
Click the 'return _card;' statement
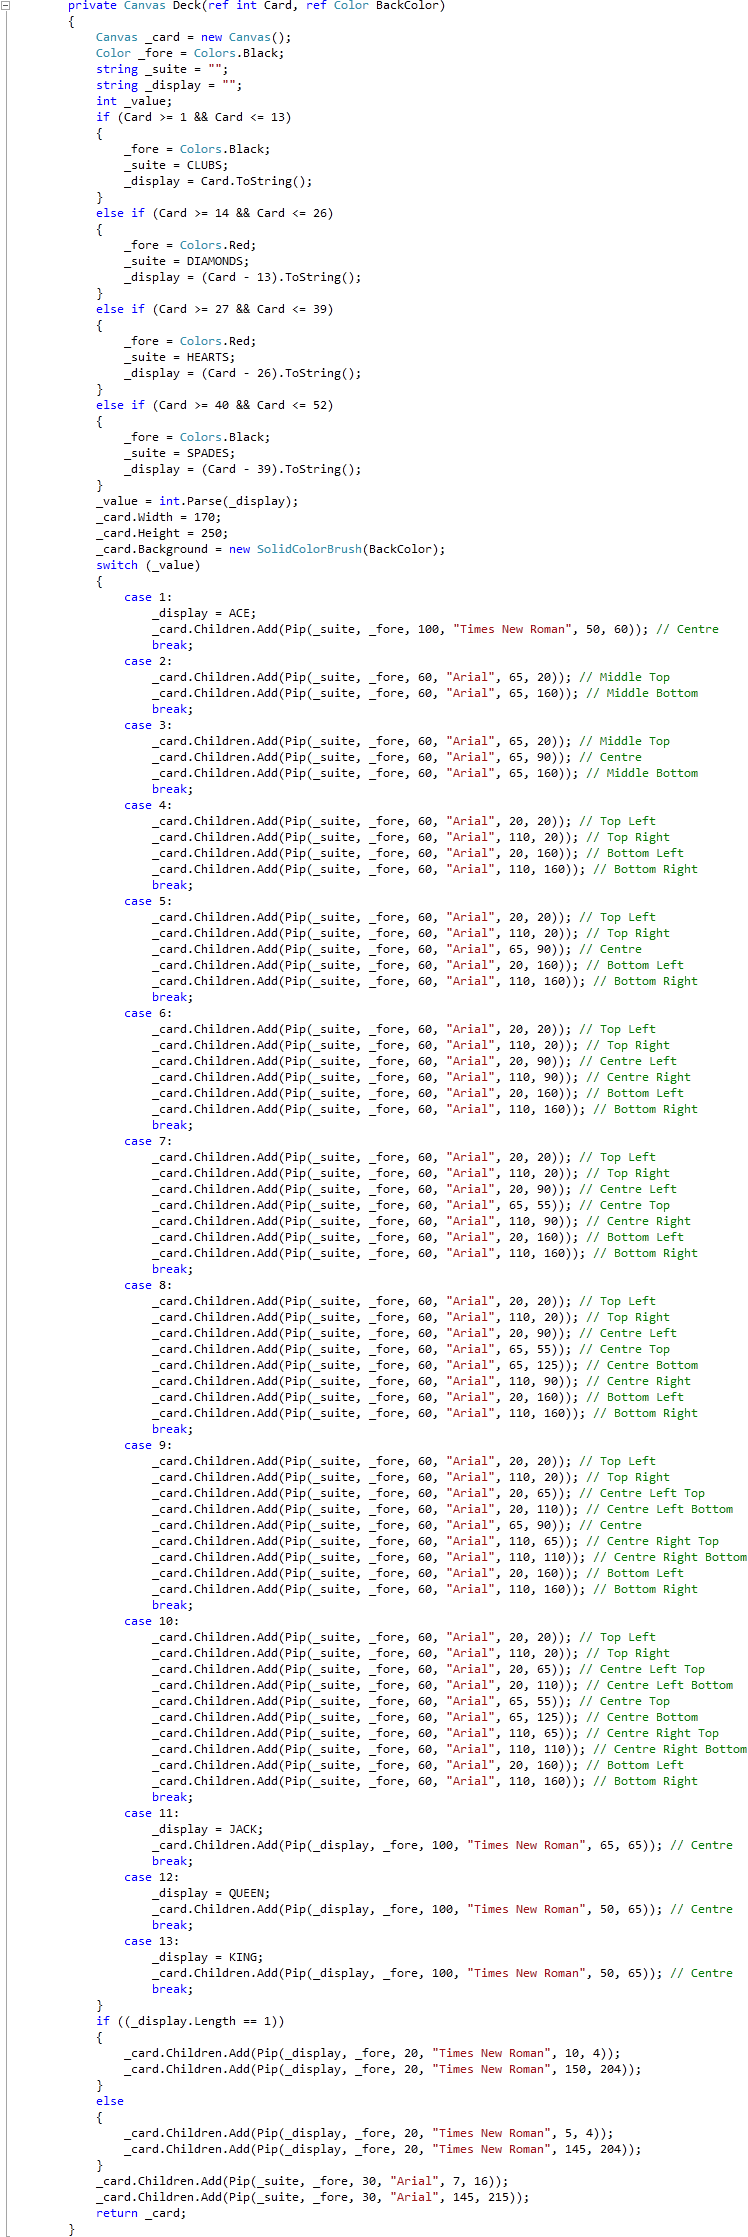pyautogui.click(x=141, y=2213)
